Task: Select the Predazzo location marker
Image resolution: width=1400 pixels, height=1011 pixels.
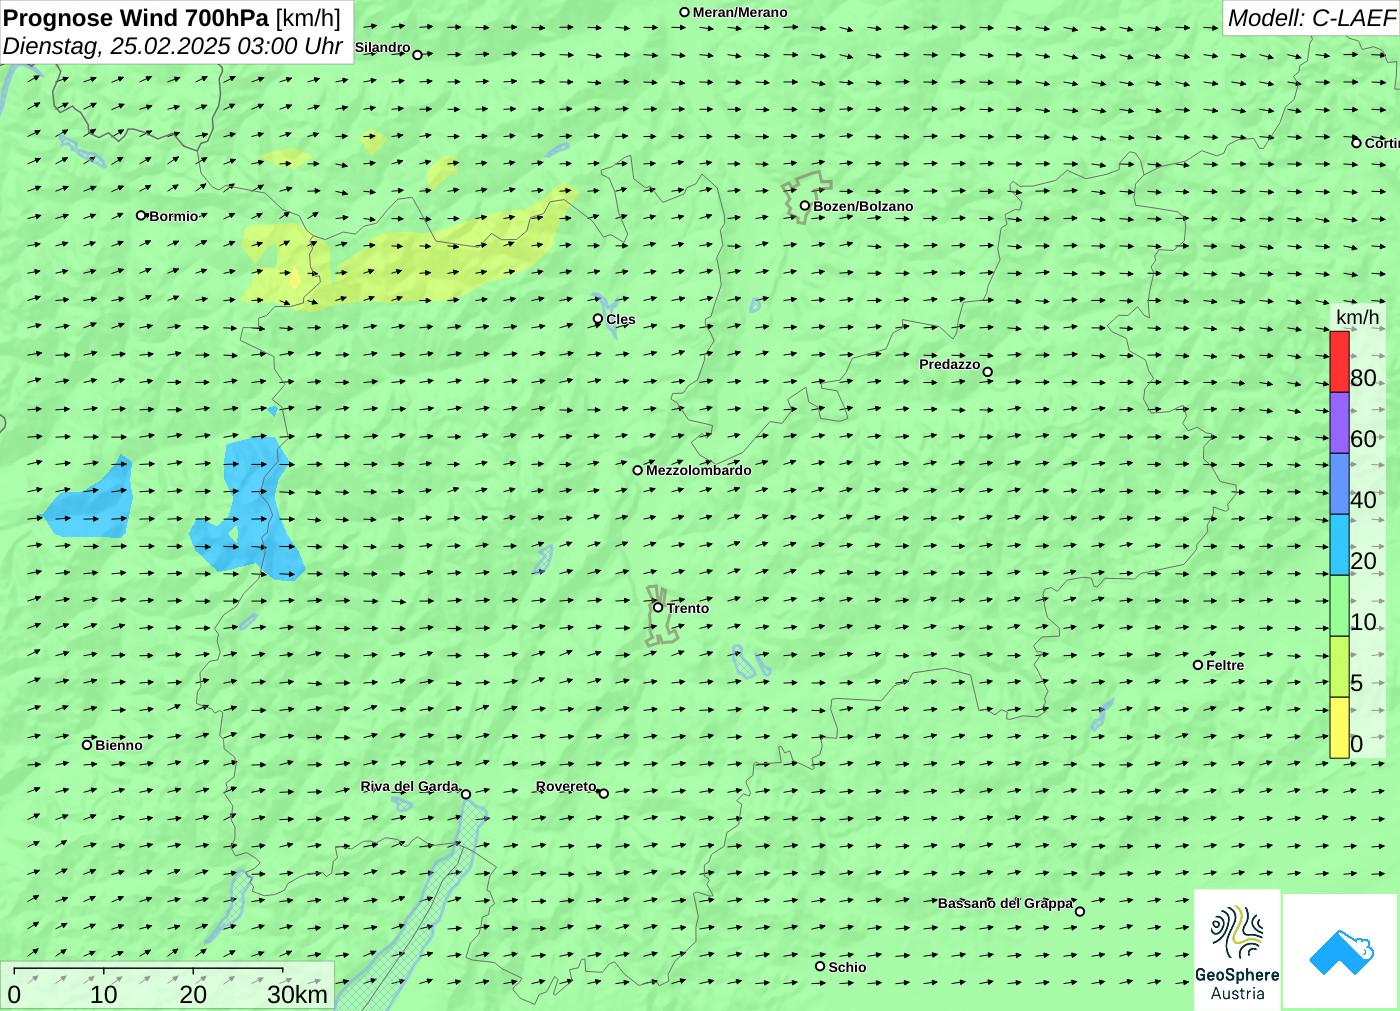Action: [x=987, y=372]
